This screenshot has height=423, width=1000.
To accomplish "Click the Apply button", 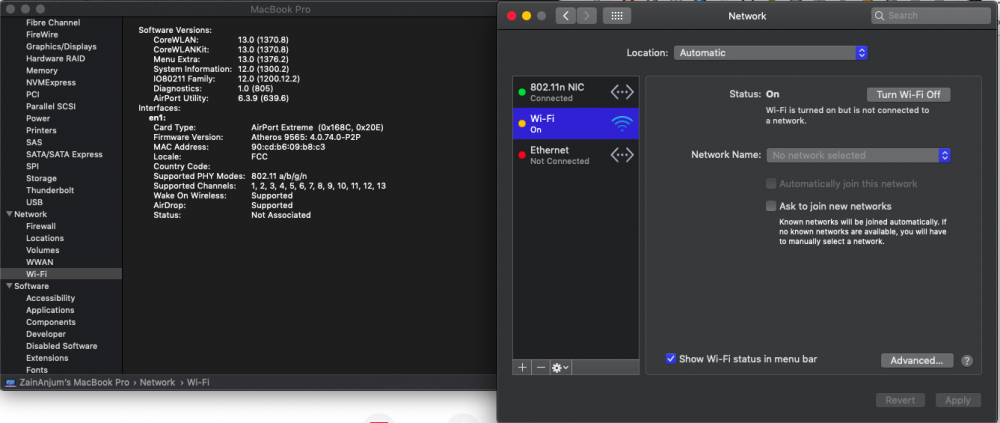I will (x=957, y=400).
